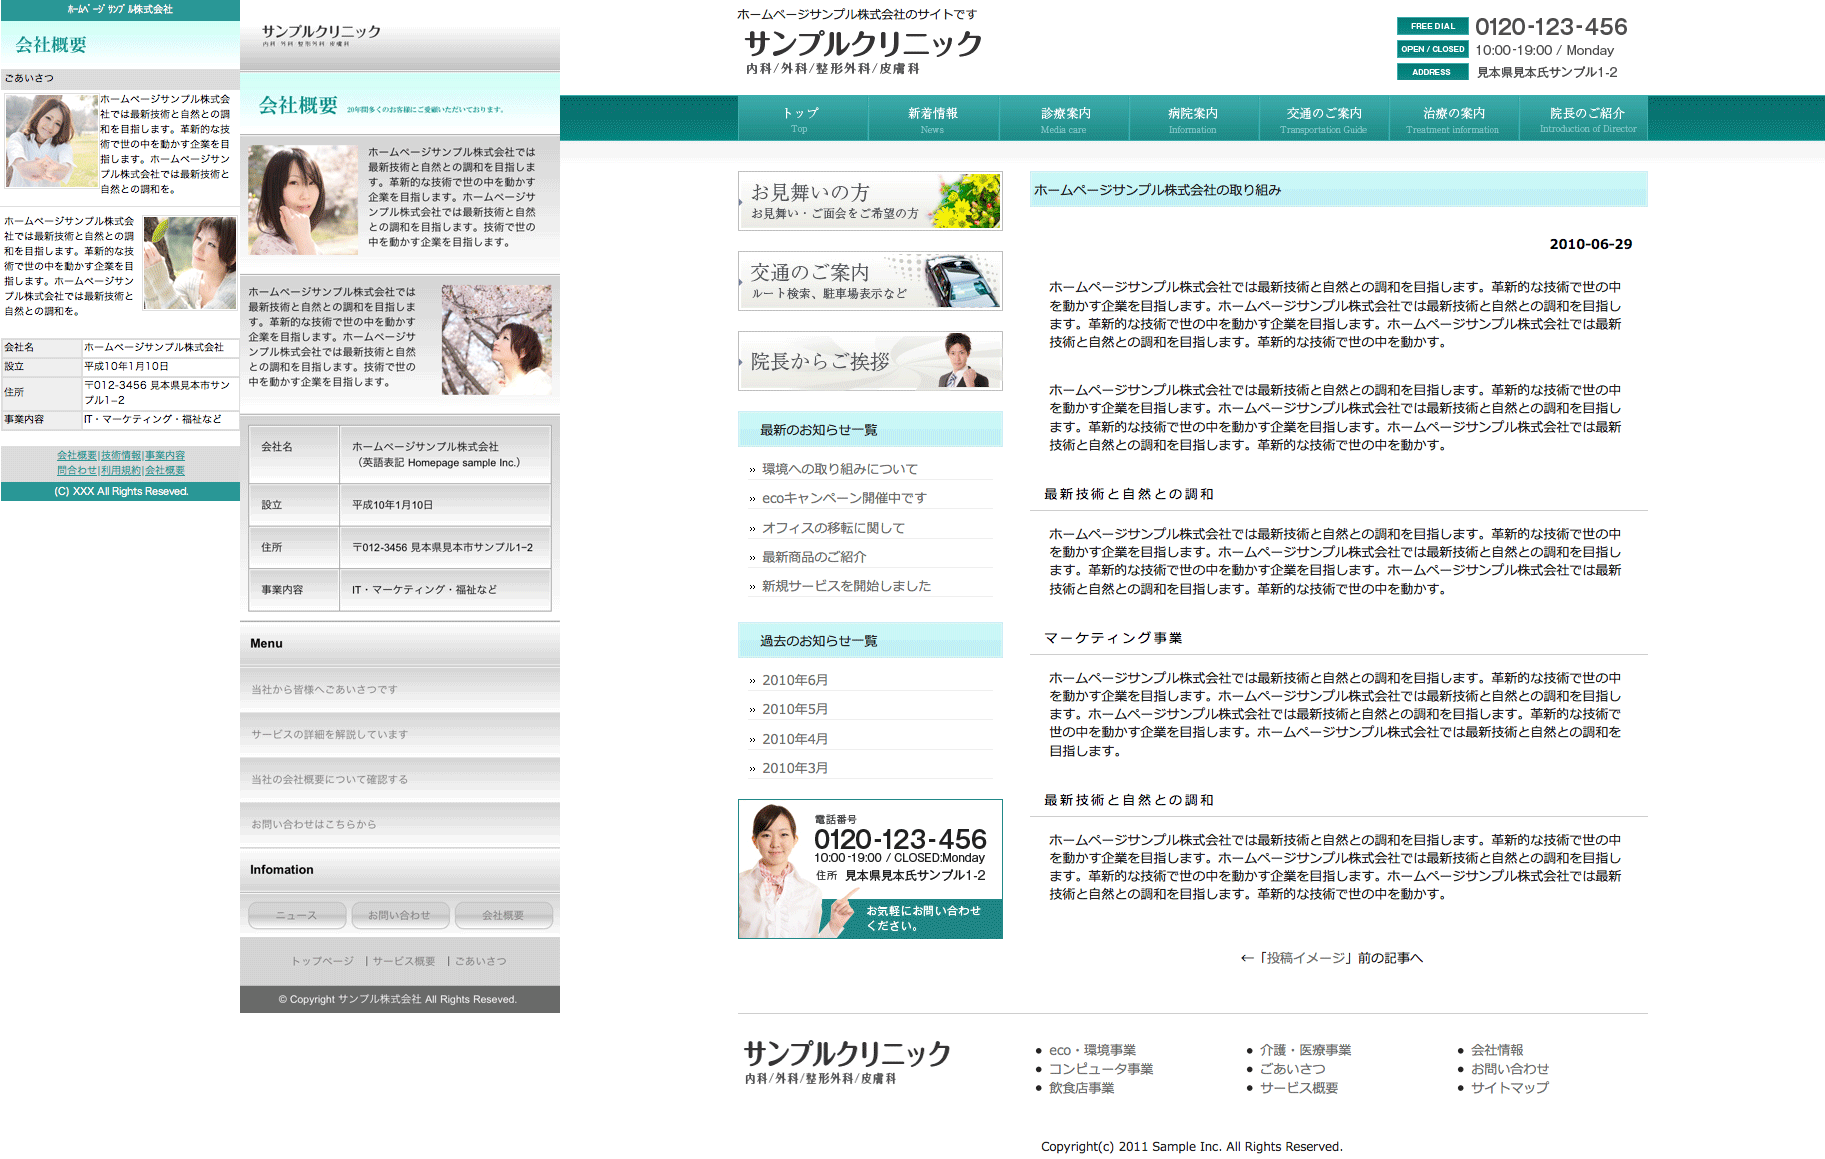
Task: Open the 診療案内 Media care menu
Action: click(x=1064, y=119)
